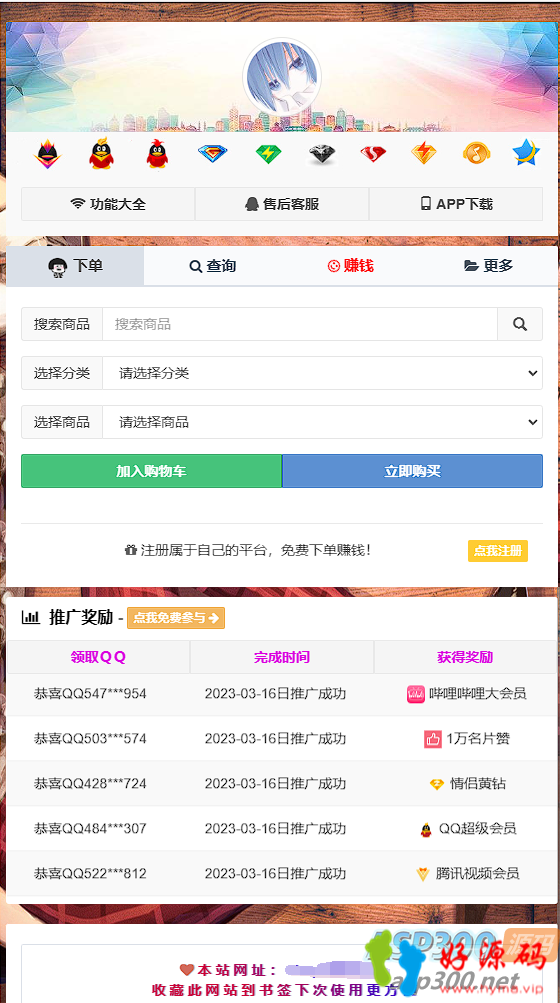The image size is (560, 1003).
Task: Open 功能大全 feature list button
Action: pos(108,204)
